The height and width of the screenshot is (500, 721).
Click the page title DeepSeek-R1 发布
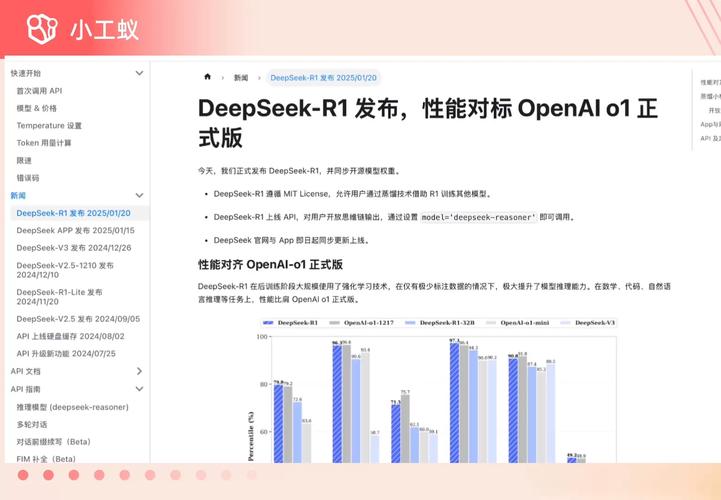pyautogui.click(x=428, y=123)
